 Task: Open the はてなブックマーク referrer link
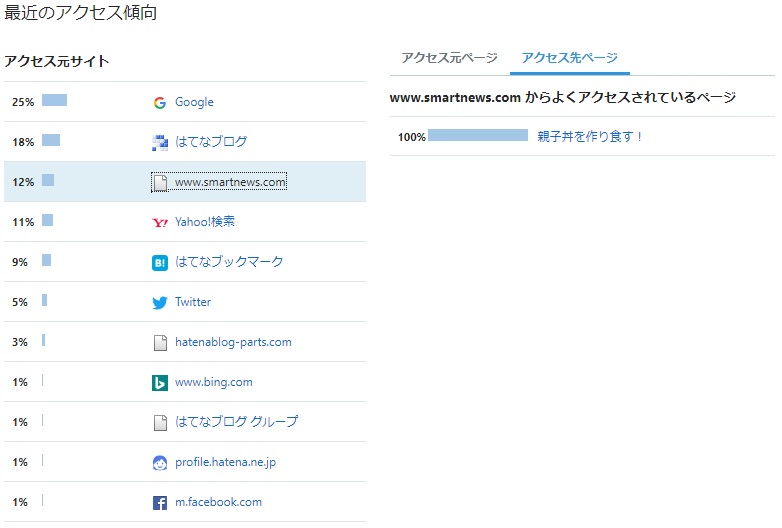229,261
